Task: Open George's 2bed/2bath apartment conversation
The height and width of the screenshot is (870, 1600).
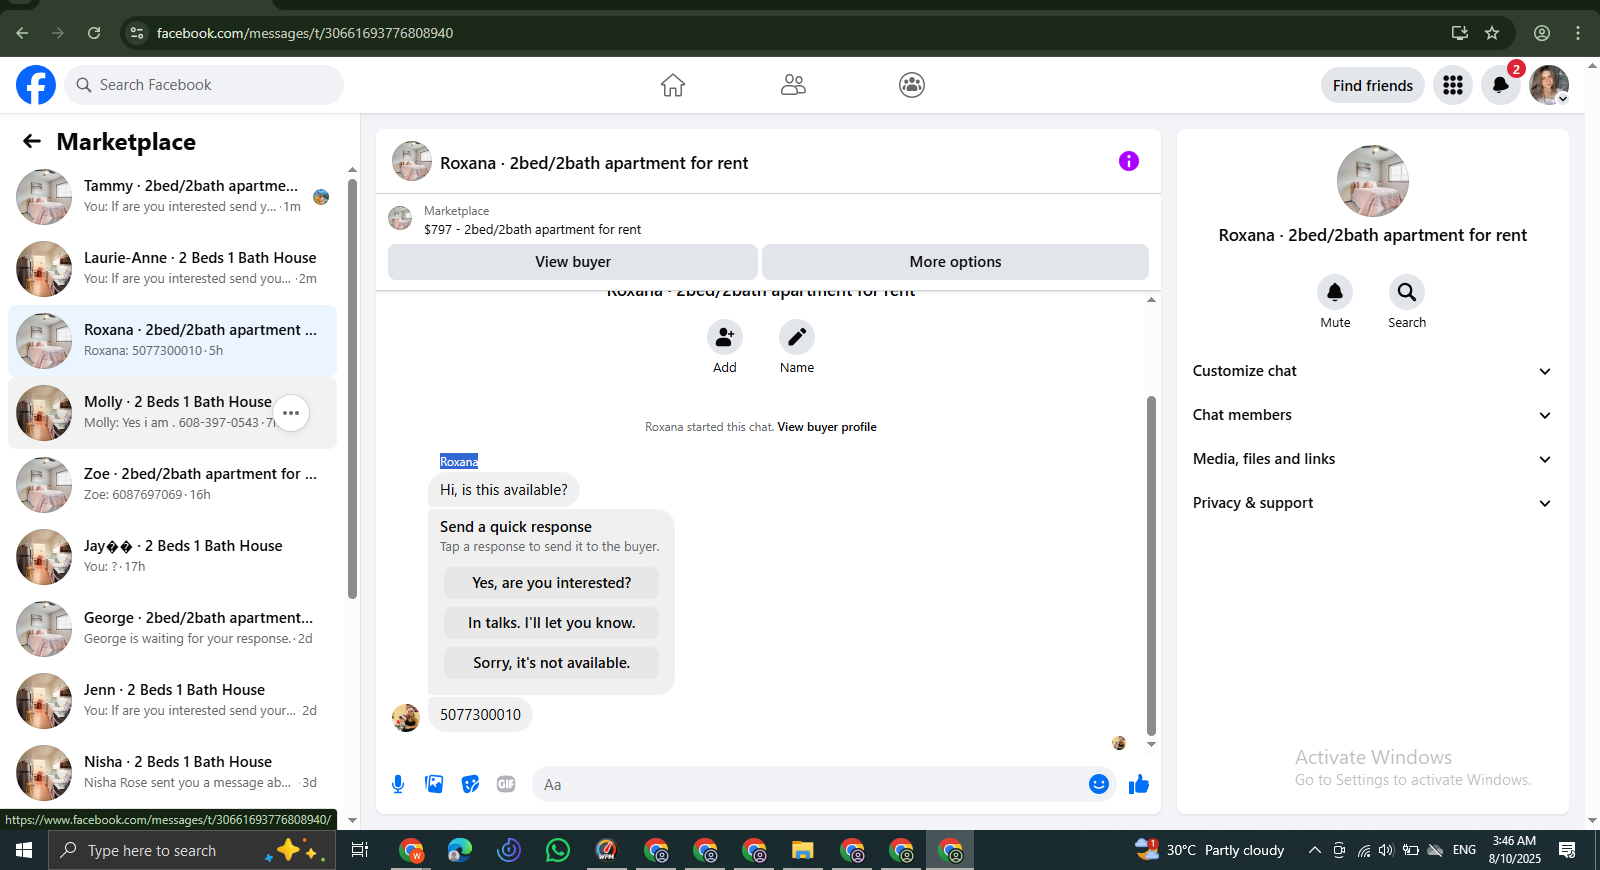Action: tap(172, 629)
